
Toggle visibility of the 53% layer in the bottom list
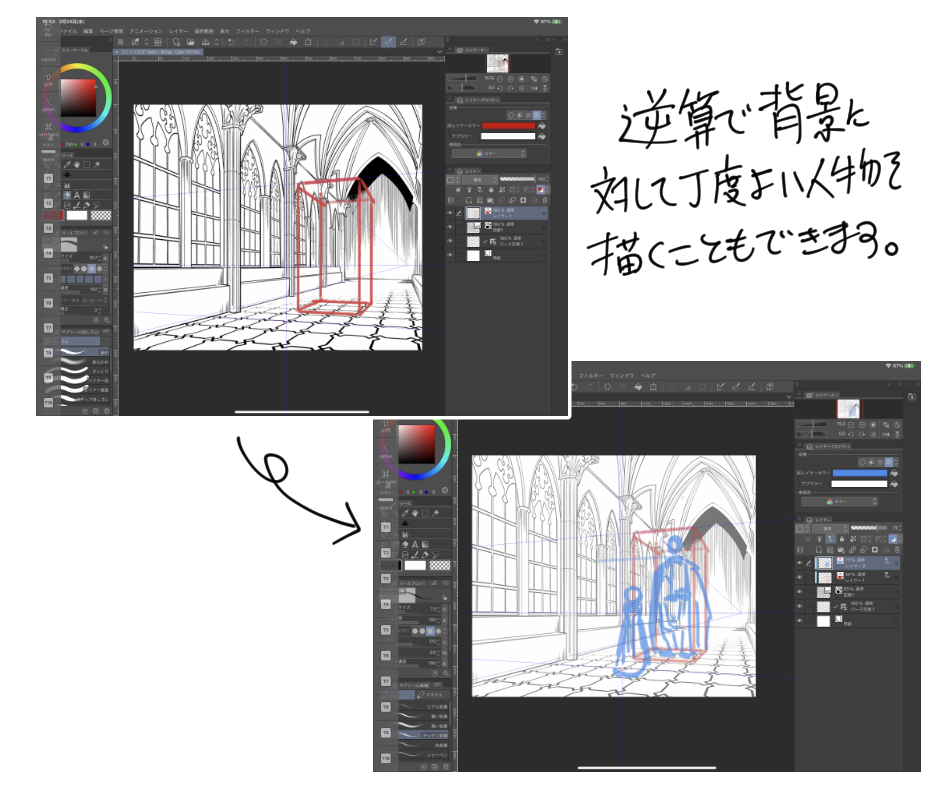click(x=800, y=591)
